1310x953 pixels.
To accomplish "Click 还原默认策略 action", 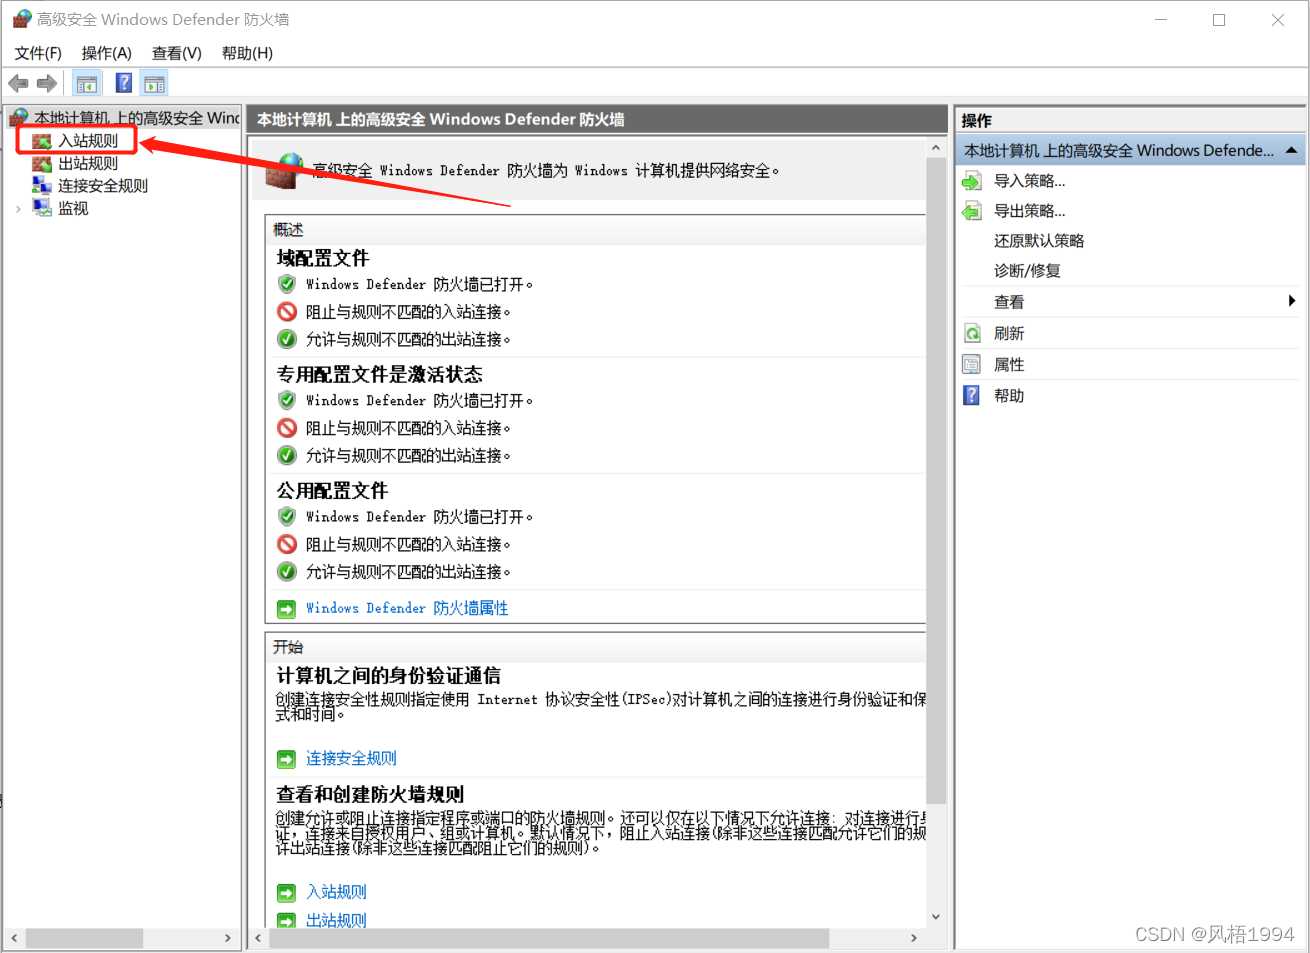I will [x=1039, y=241].
